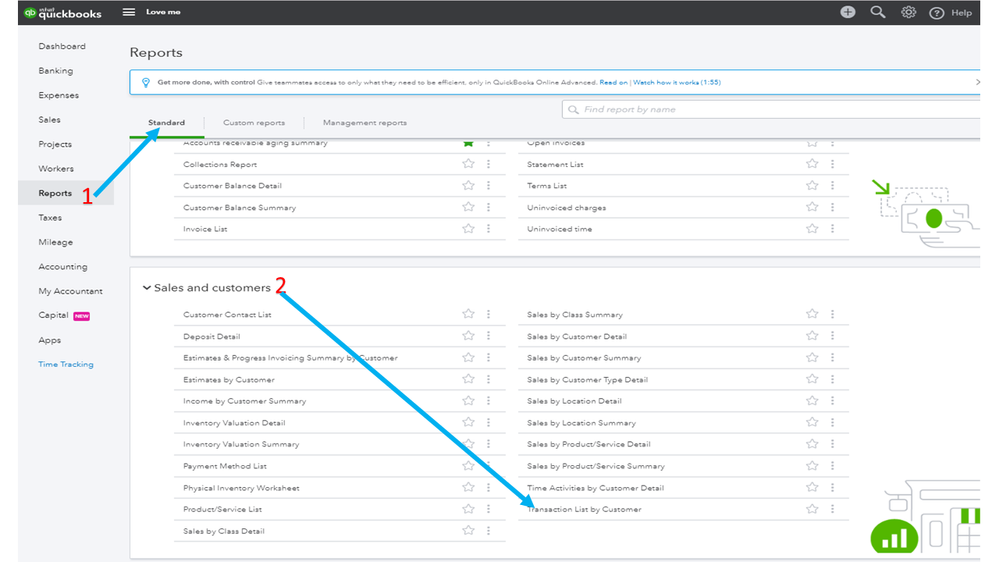
Task: Open Projects in sidebar
Action: point(55,144)
